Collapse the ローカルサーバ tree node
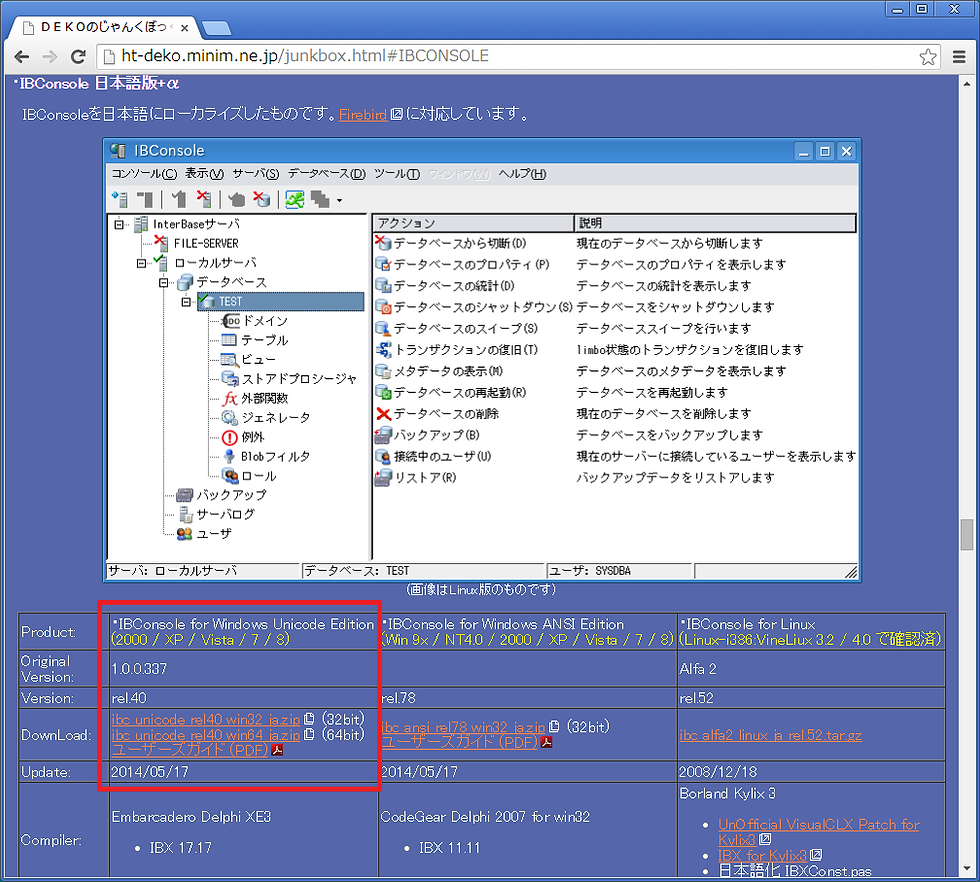980x882 pixels. pyautogui.click(x=141, y=263)
